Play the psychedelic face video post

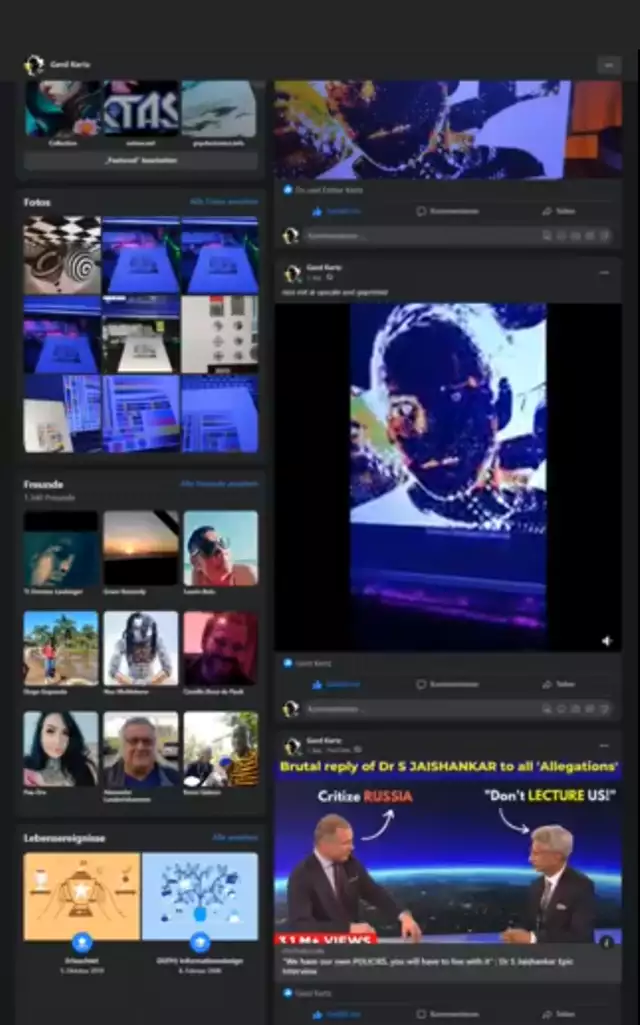click(x=448, y=477)
